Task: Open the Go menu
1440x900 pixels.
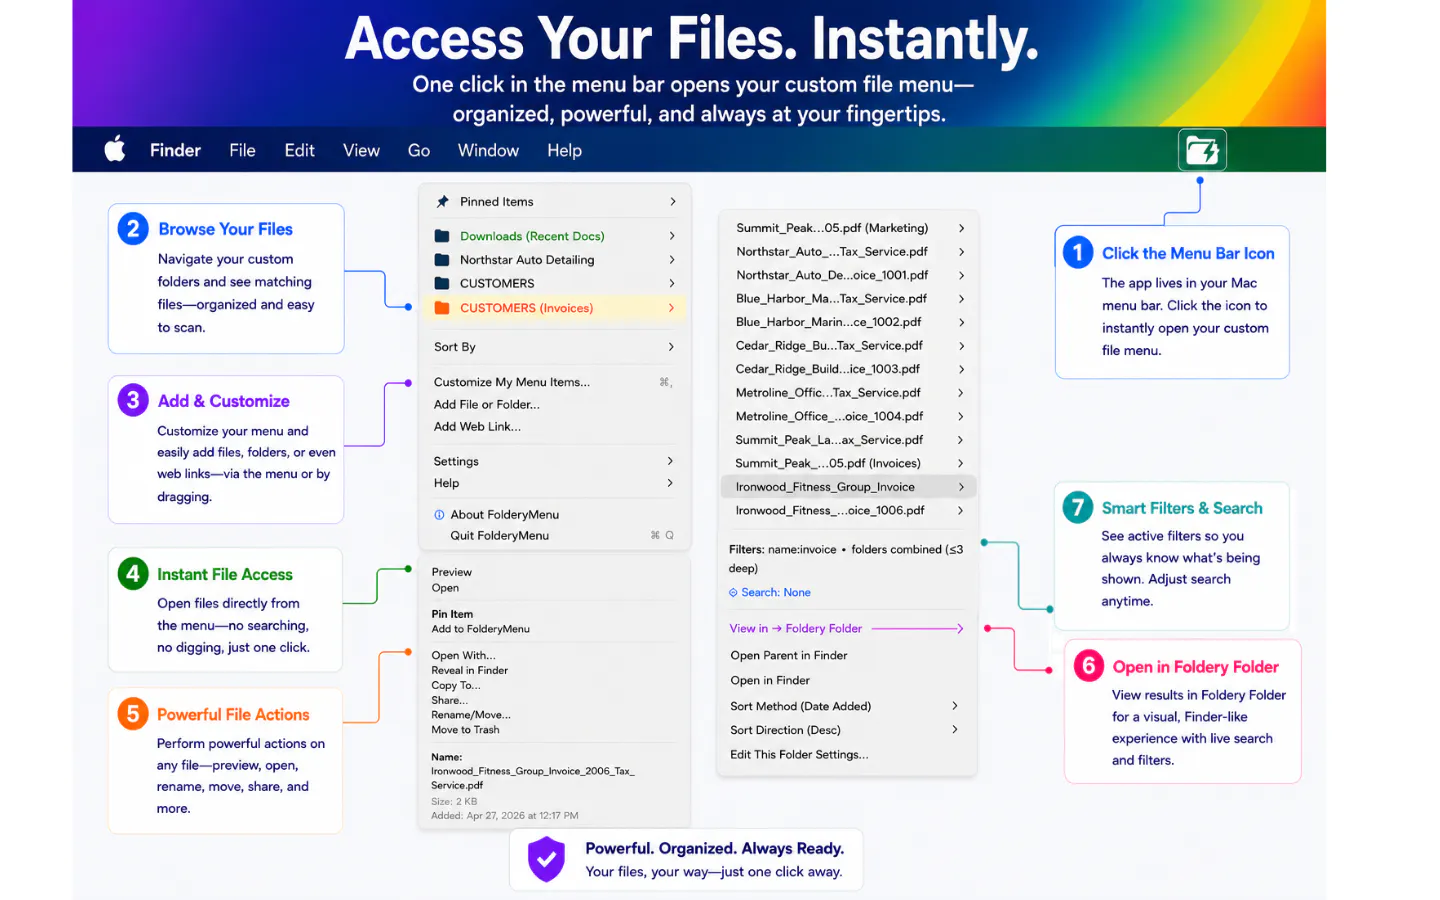Action: (419, 150)
